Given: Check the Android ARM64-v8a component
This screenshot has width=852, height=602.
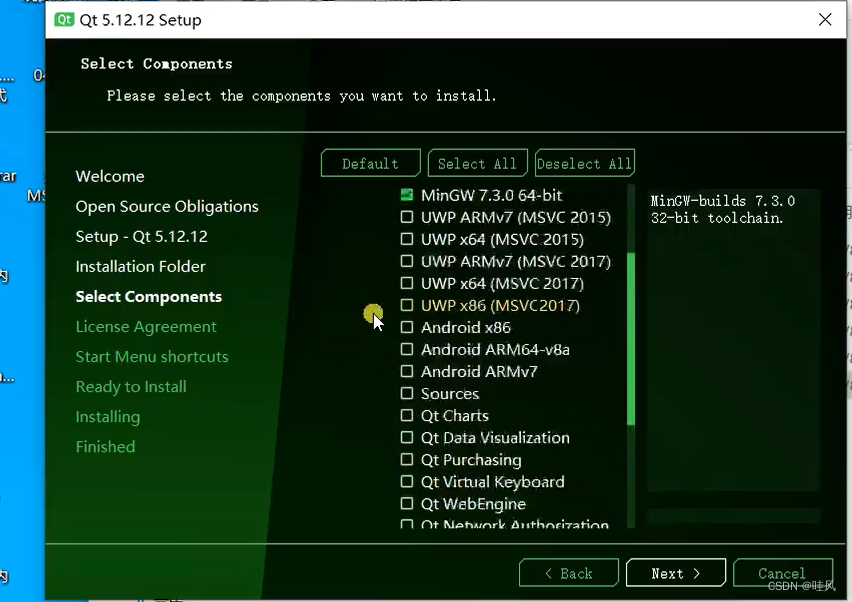Looking at the screenshot, I should point(406,349).
